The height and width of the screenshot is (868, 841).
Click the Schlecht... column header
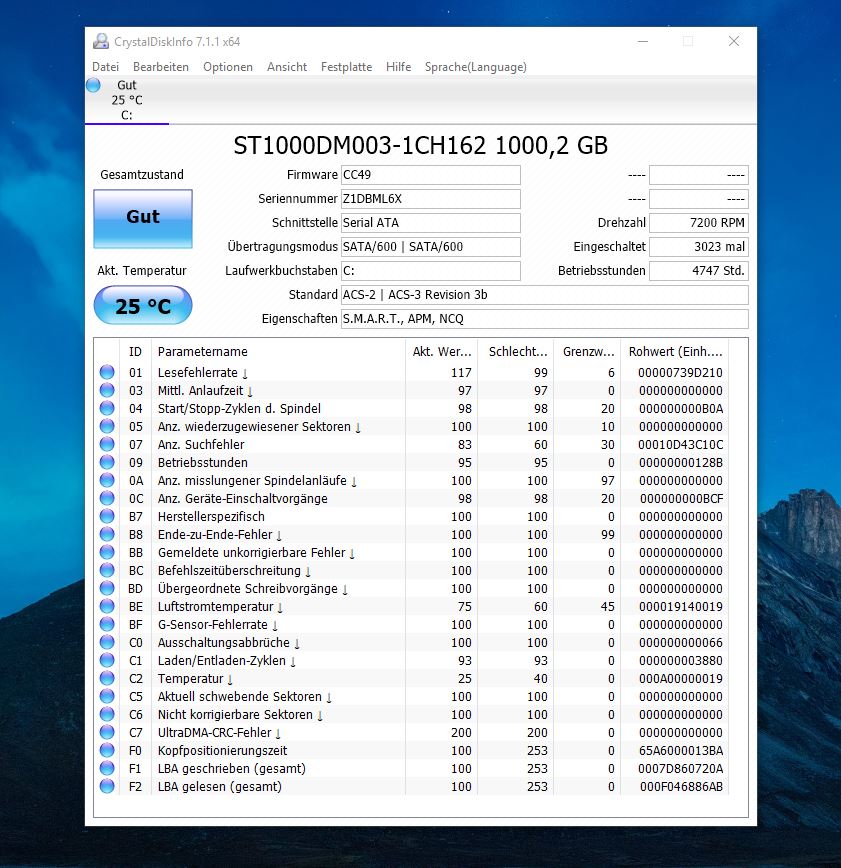point(516,352)
